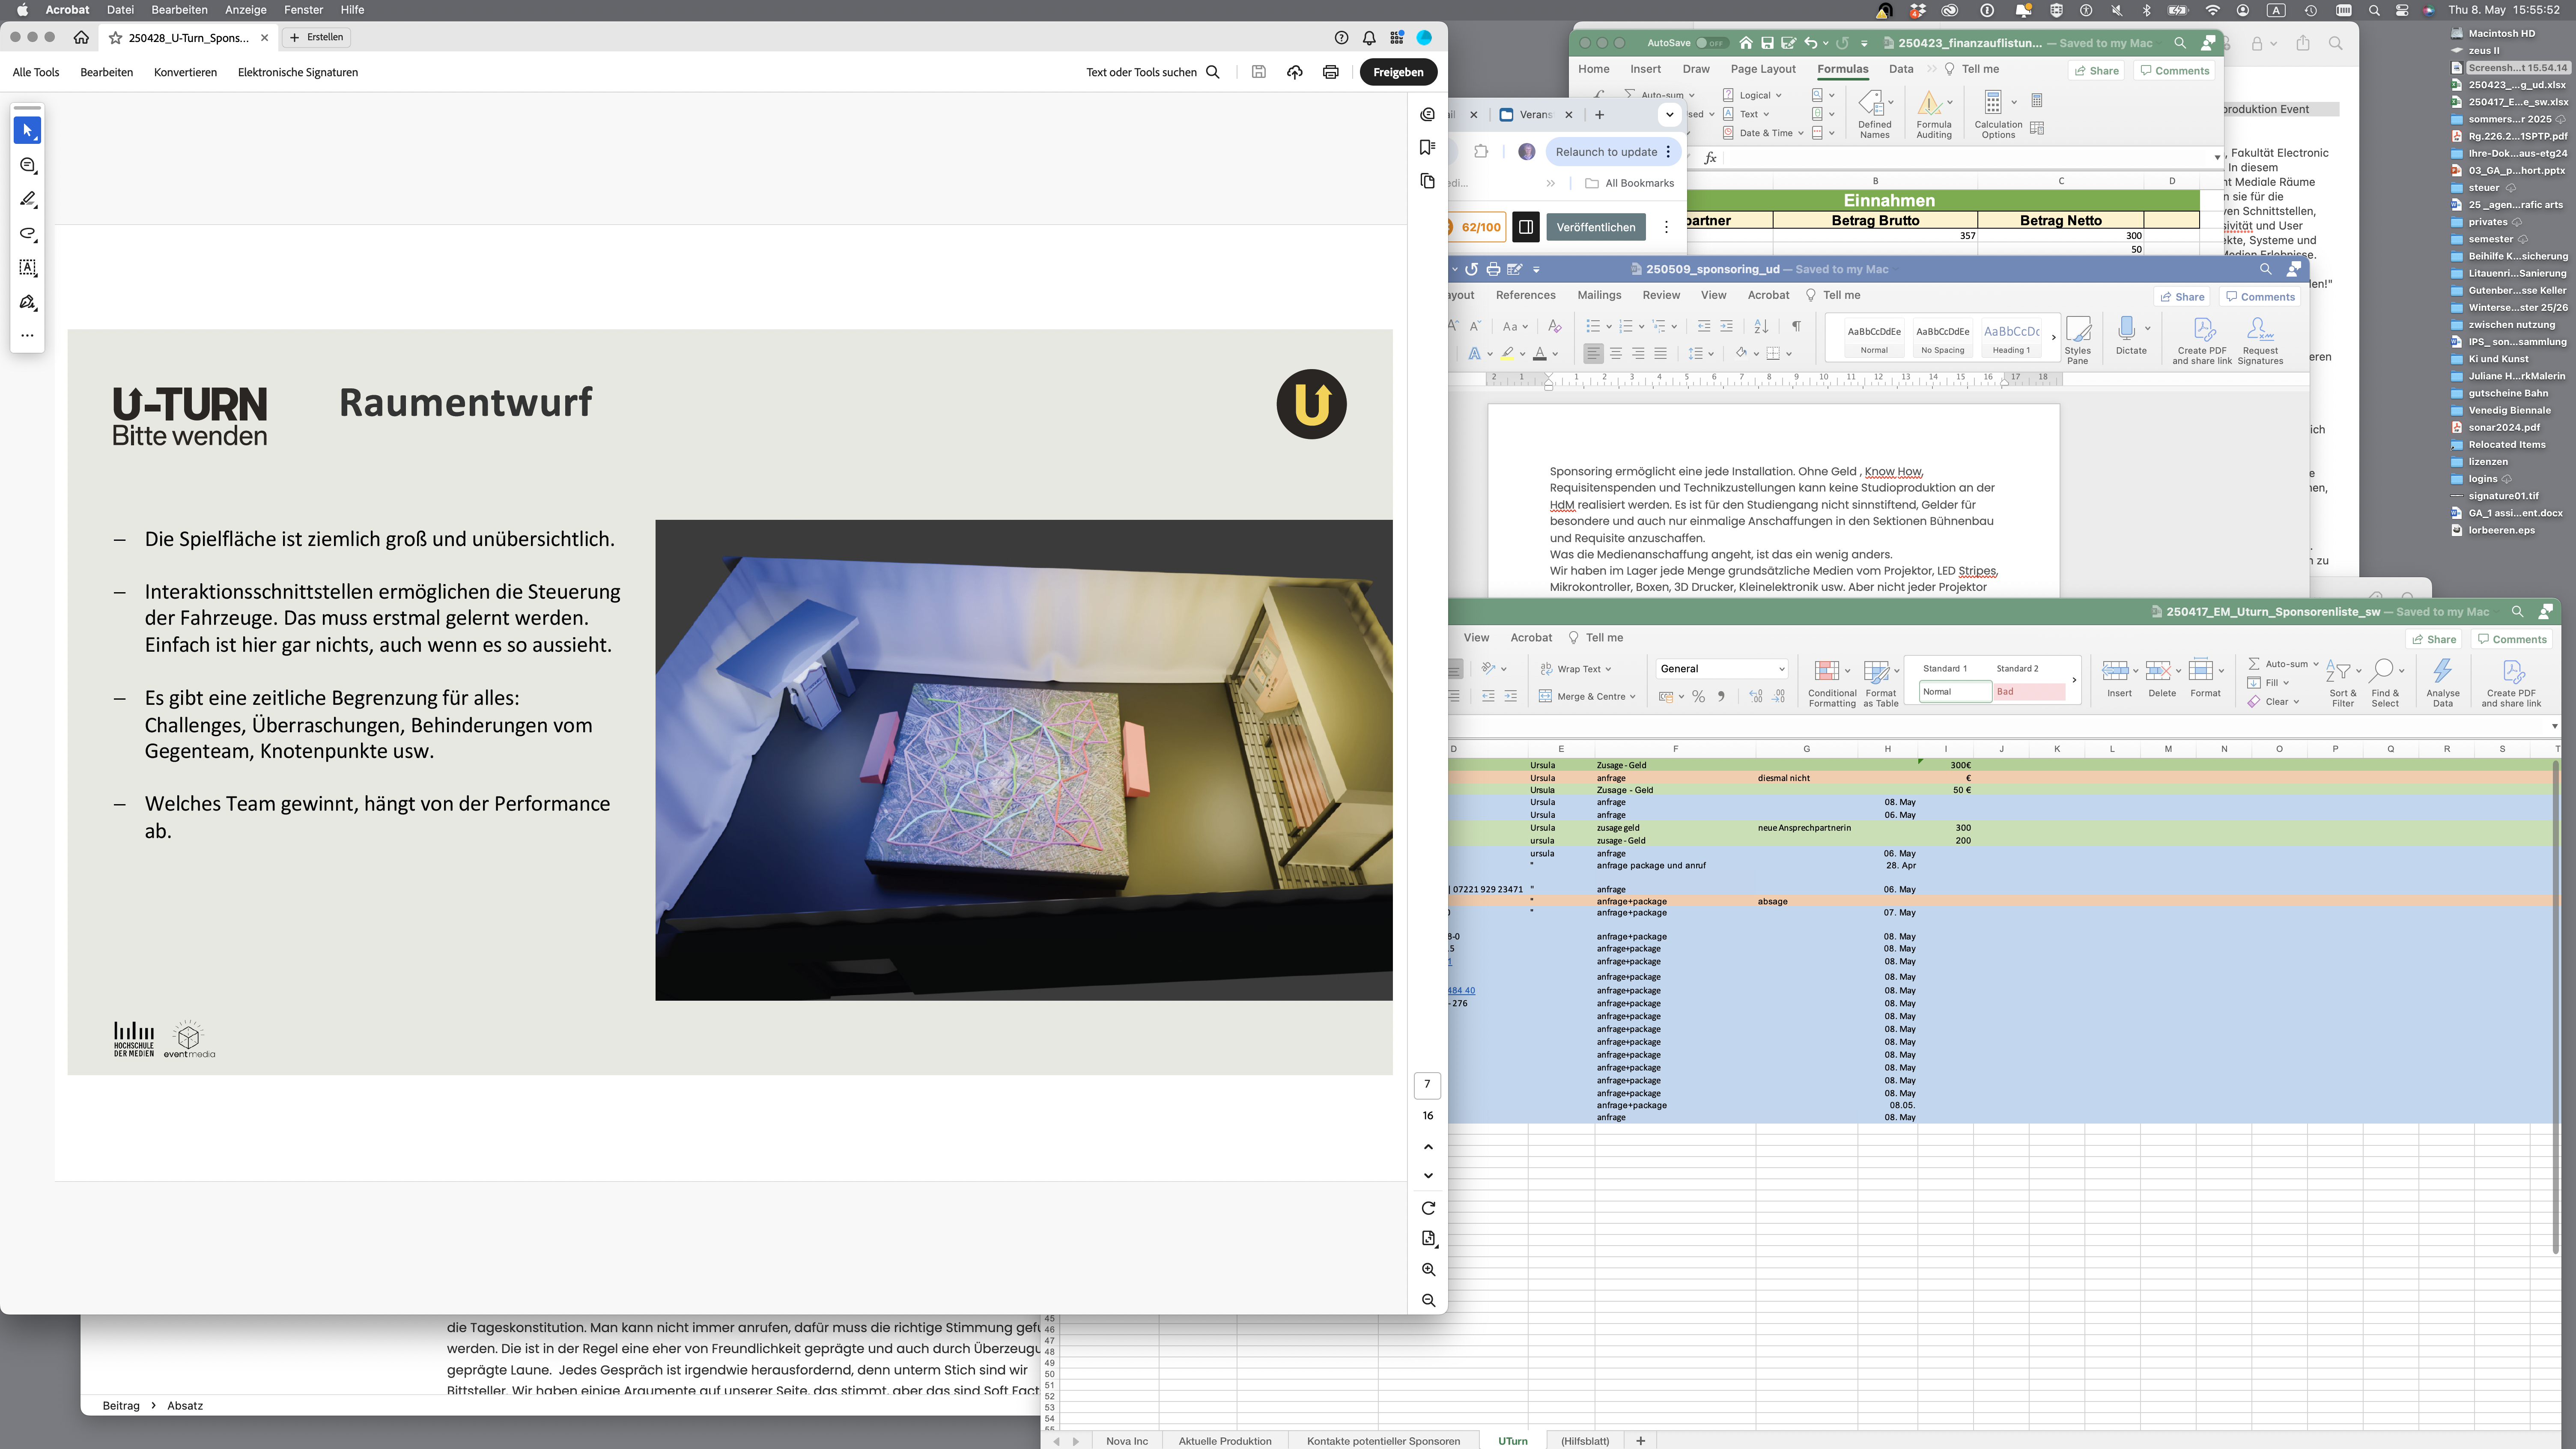Select the highlighter pen tool in Acrobat
This screenshot has height=1449, width=2576.
tap(28, 199)
